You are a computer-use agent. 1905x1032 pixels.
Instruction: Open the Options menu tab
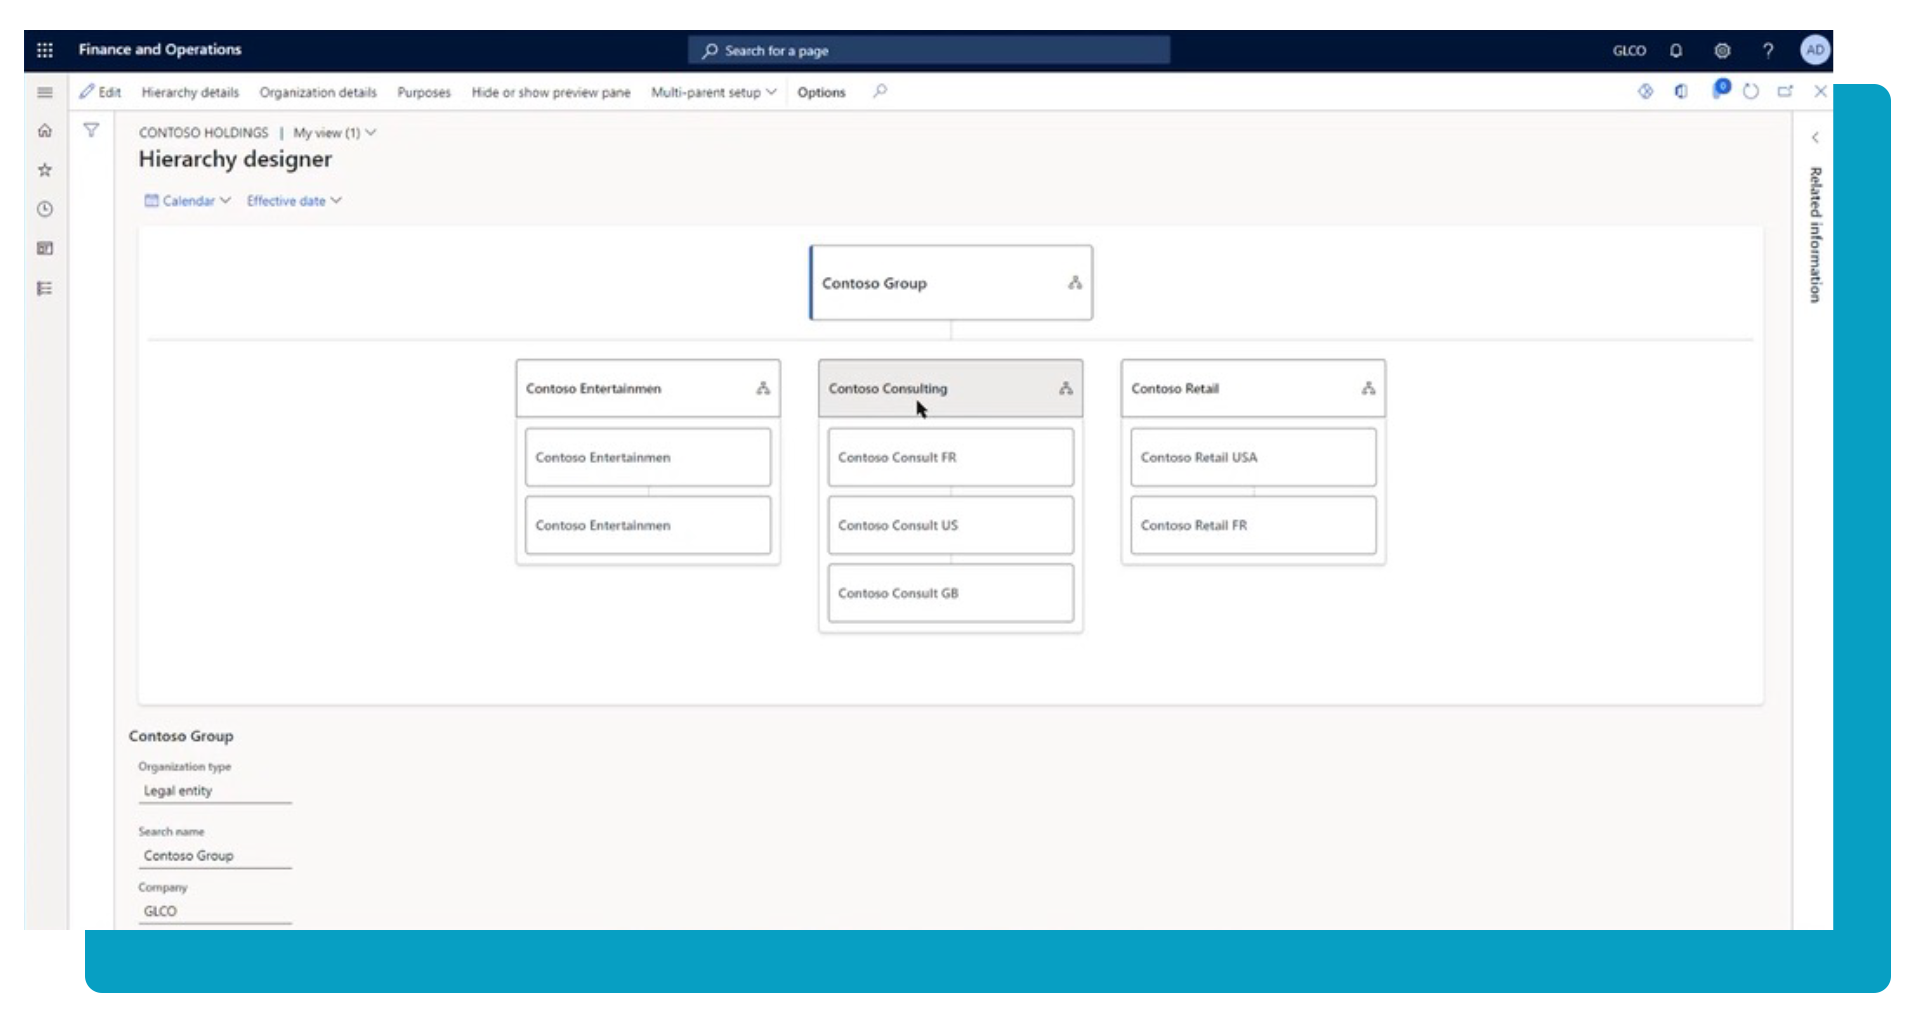(x=821, y=92)
